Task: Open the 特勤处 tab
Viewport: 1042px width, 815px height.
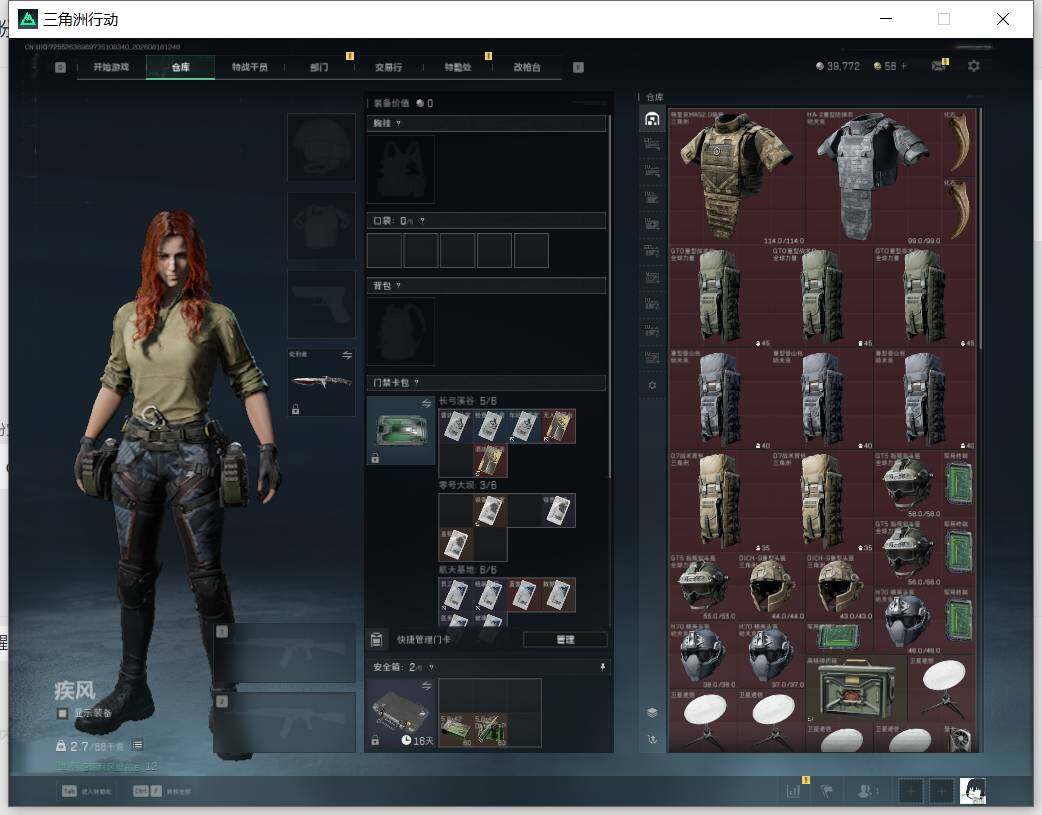Action: 458,67
